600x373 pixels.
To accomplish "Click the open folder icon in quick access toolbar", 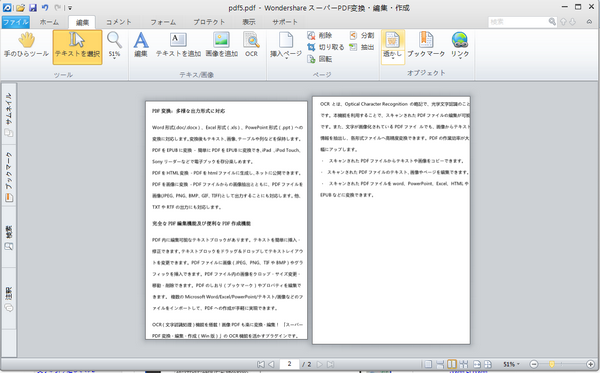I will click(20, 7).
